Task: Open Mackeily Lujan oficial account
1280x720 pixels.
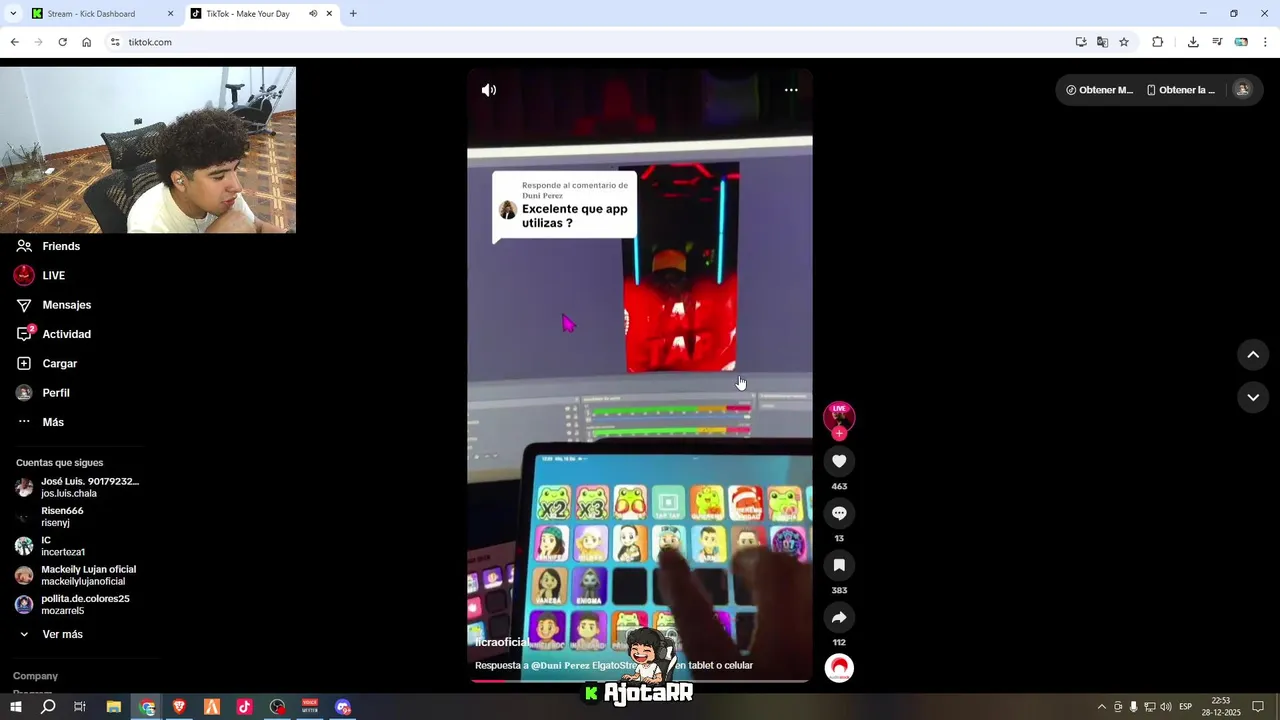Action: coord(76,575)
